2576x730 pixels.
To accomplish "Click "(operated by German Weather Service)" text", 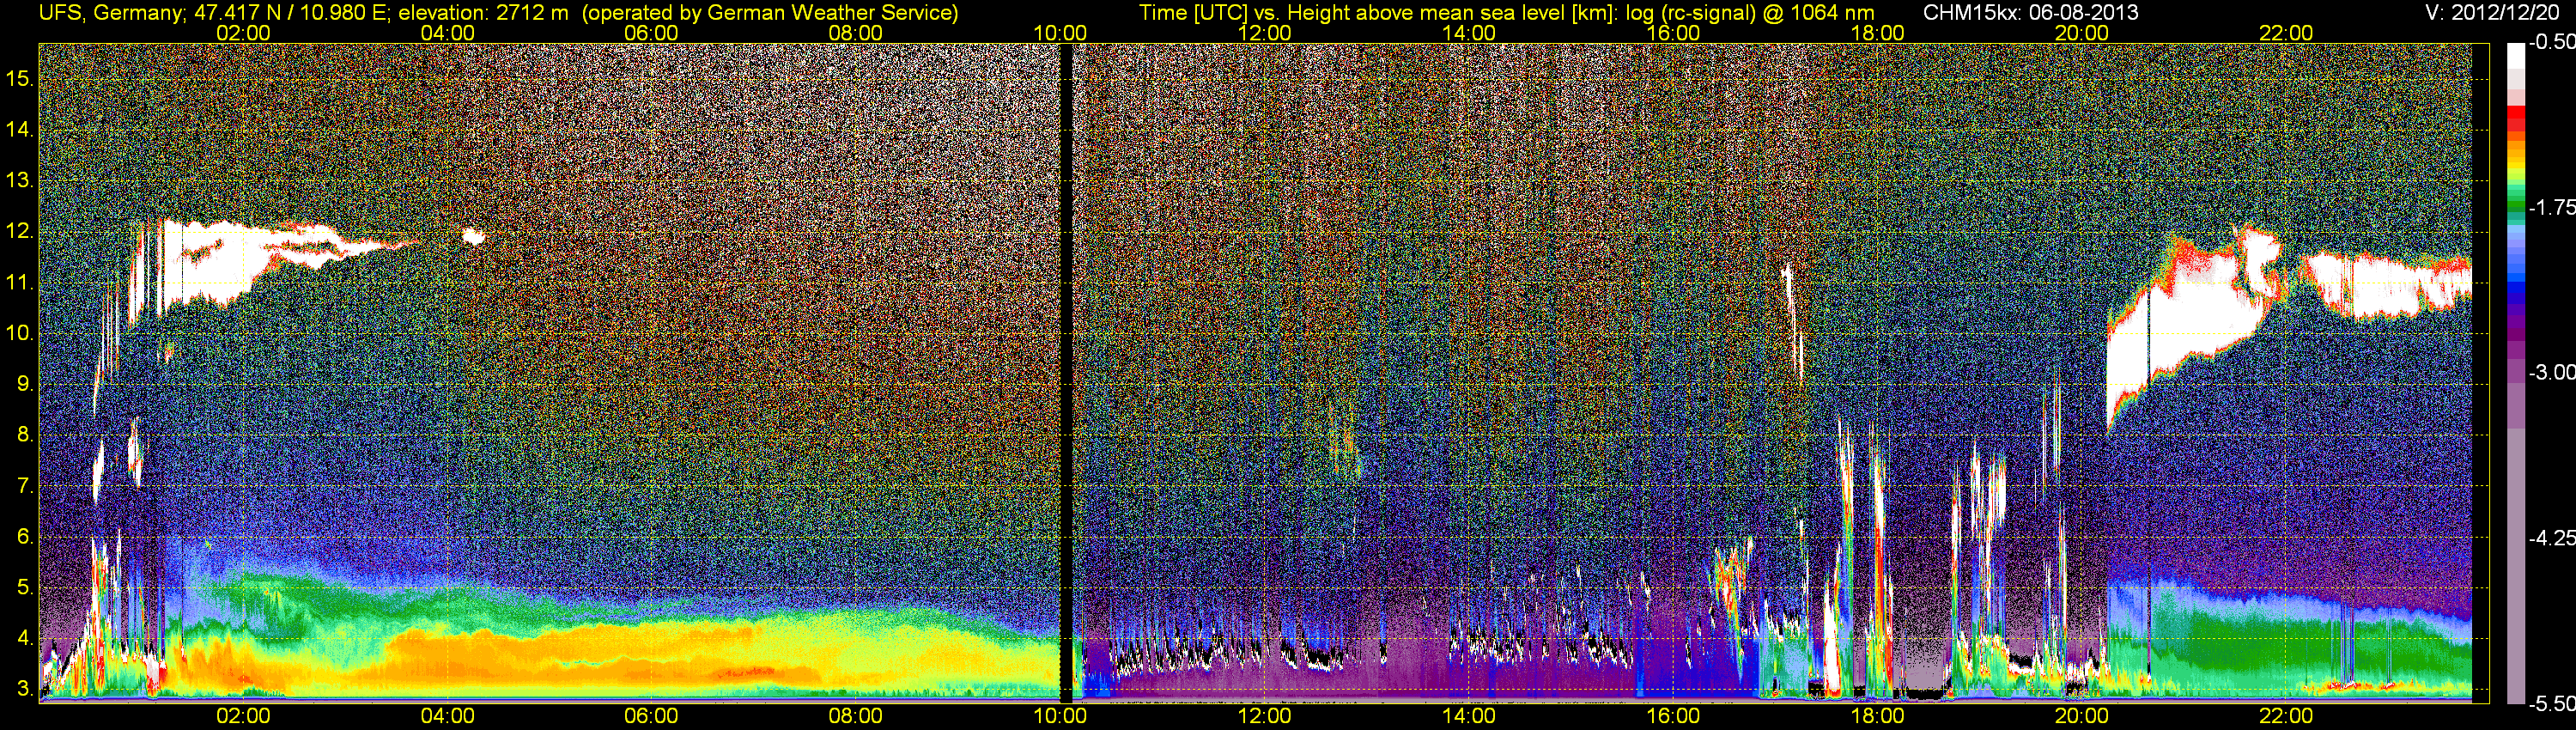I will coord(769,12).
